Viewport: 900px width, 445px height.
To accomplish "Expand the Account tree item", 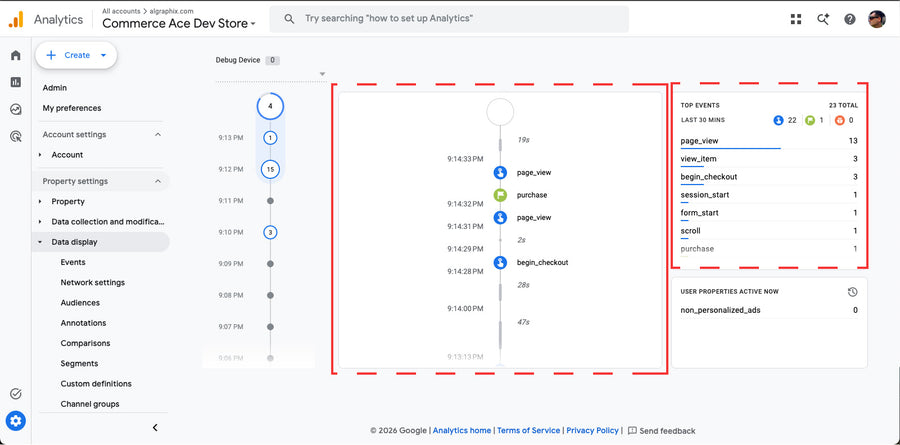I will point(40,155).
